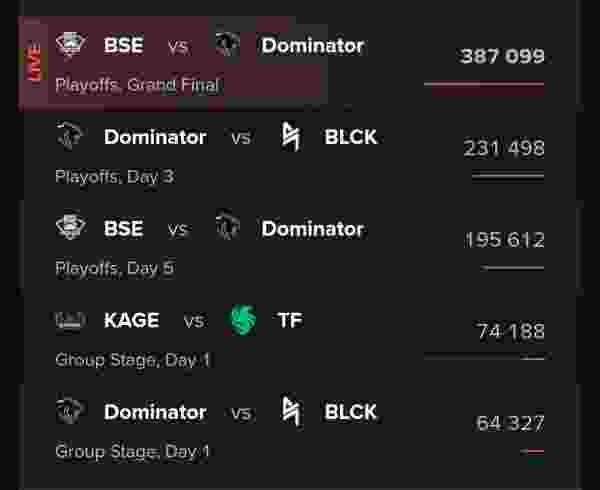The image size is (600, 490).
Task: Click the BLCK logo in the Playoffs Day 3 match
Action: pyautogui.click(x=291, y=137)
